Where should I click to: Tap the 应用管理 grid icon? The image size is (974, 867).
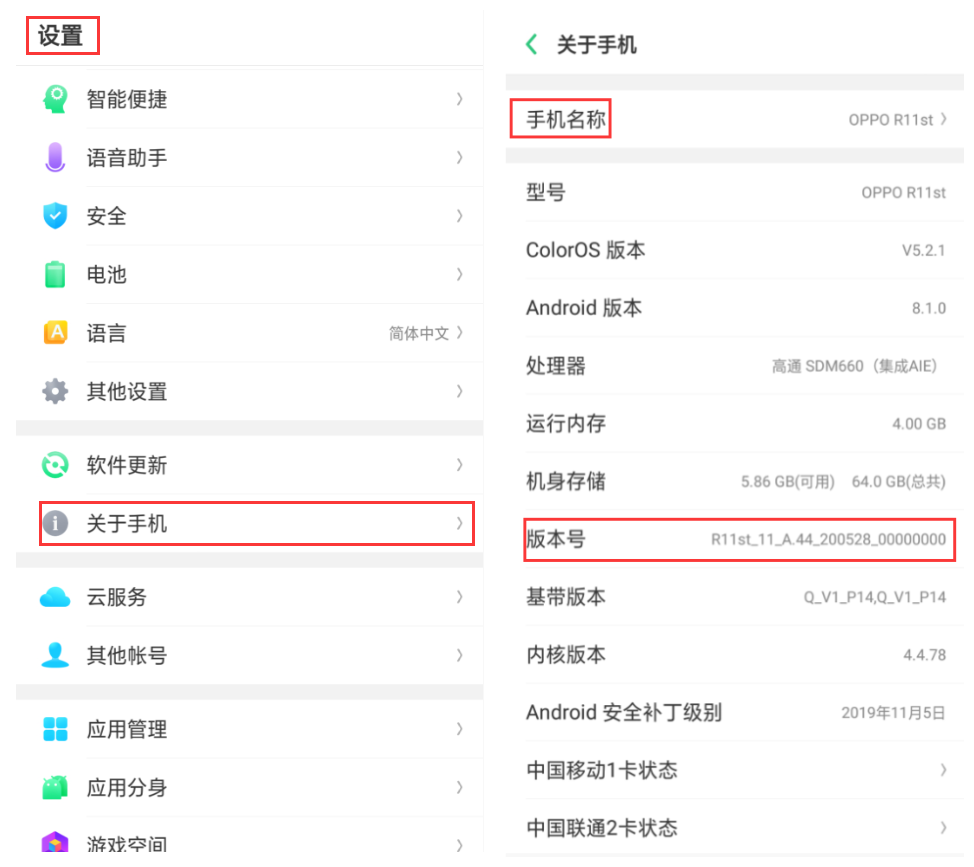[x=55, y=729]
